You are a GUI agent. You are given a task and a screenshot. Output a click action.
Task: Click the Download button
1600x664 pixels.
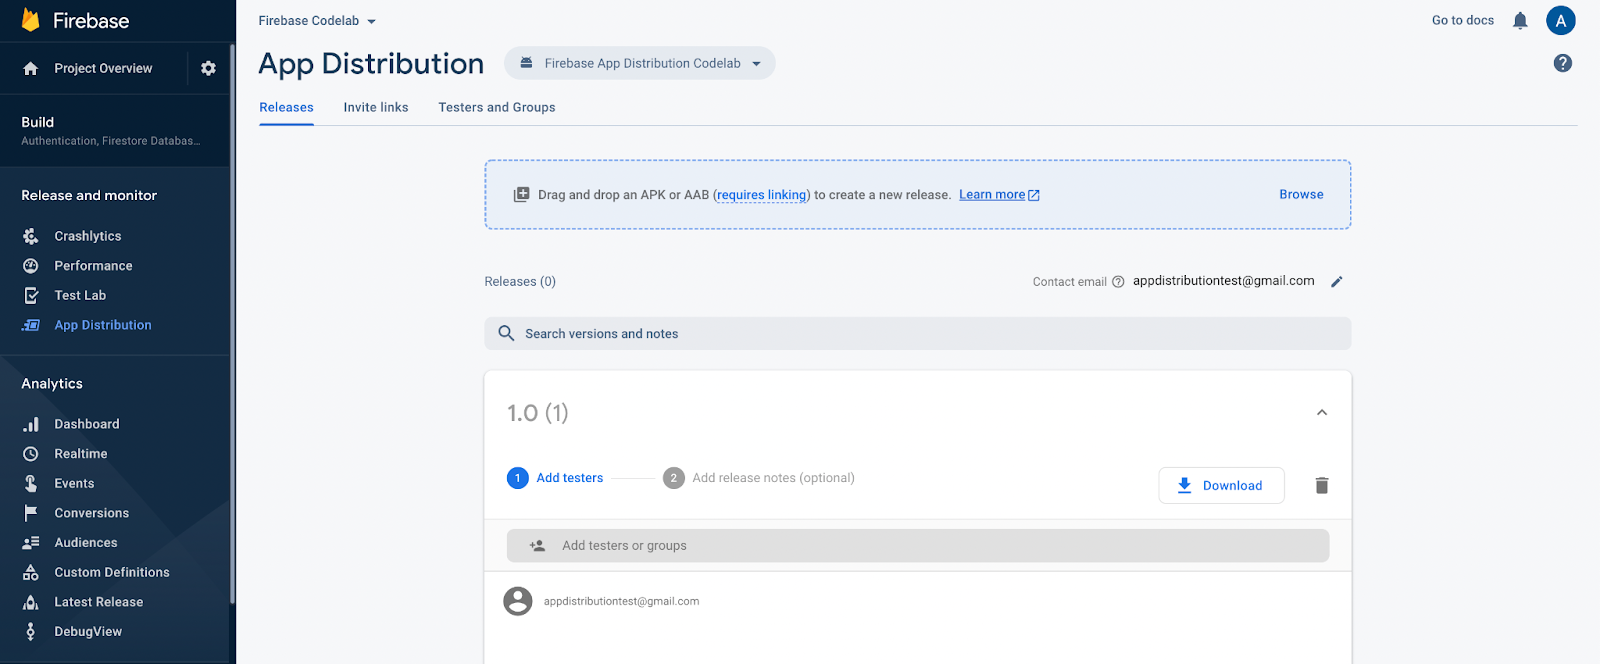1221,485
